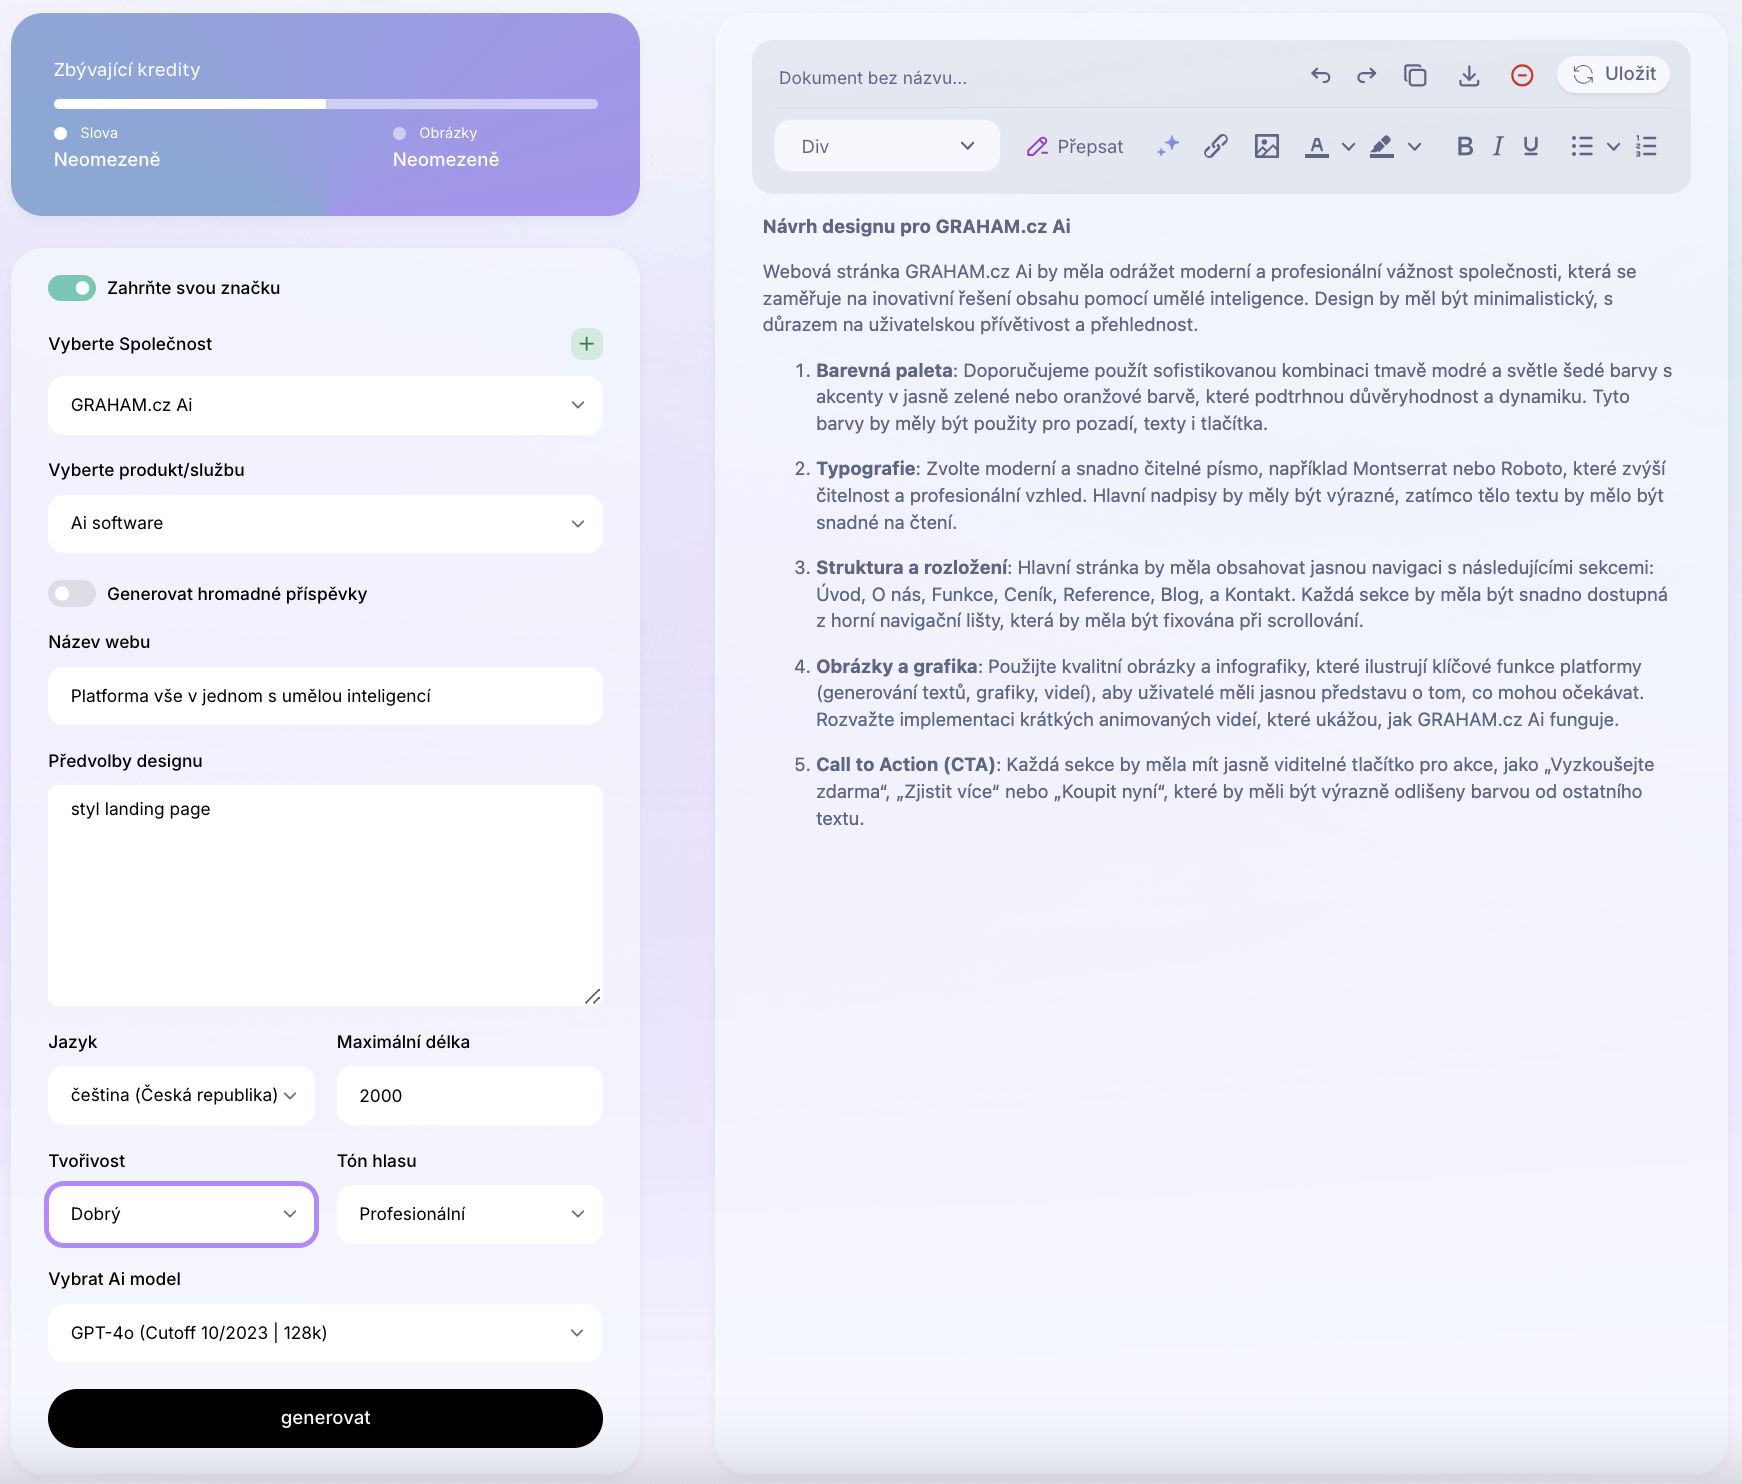Insert a link using chain icon
Image resolution: width=1742 pixels, height=1484 pixels.
pos(1215,147)
